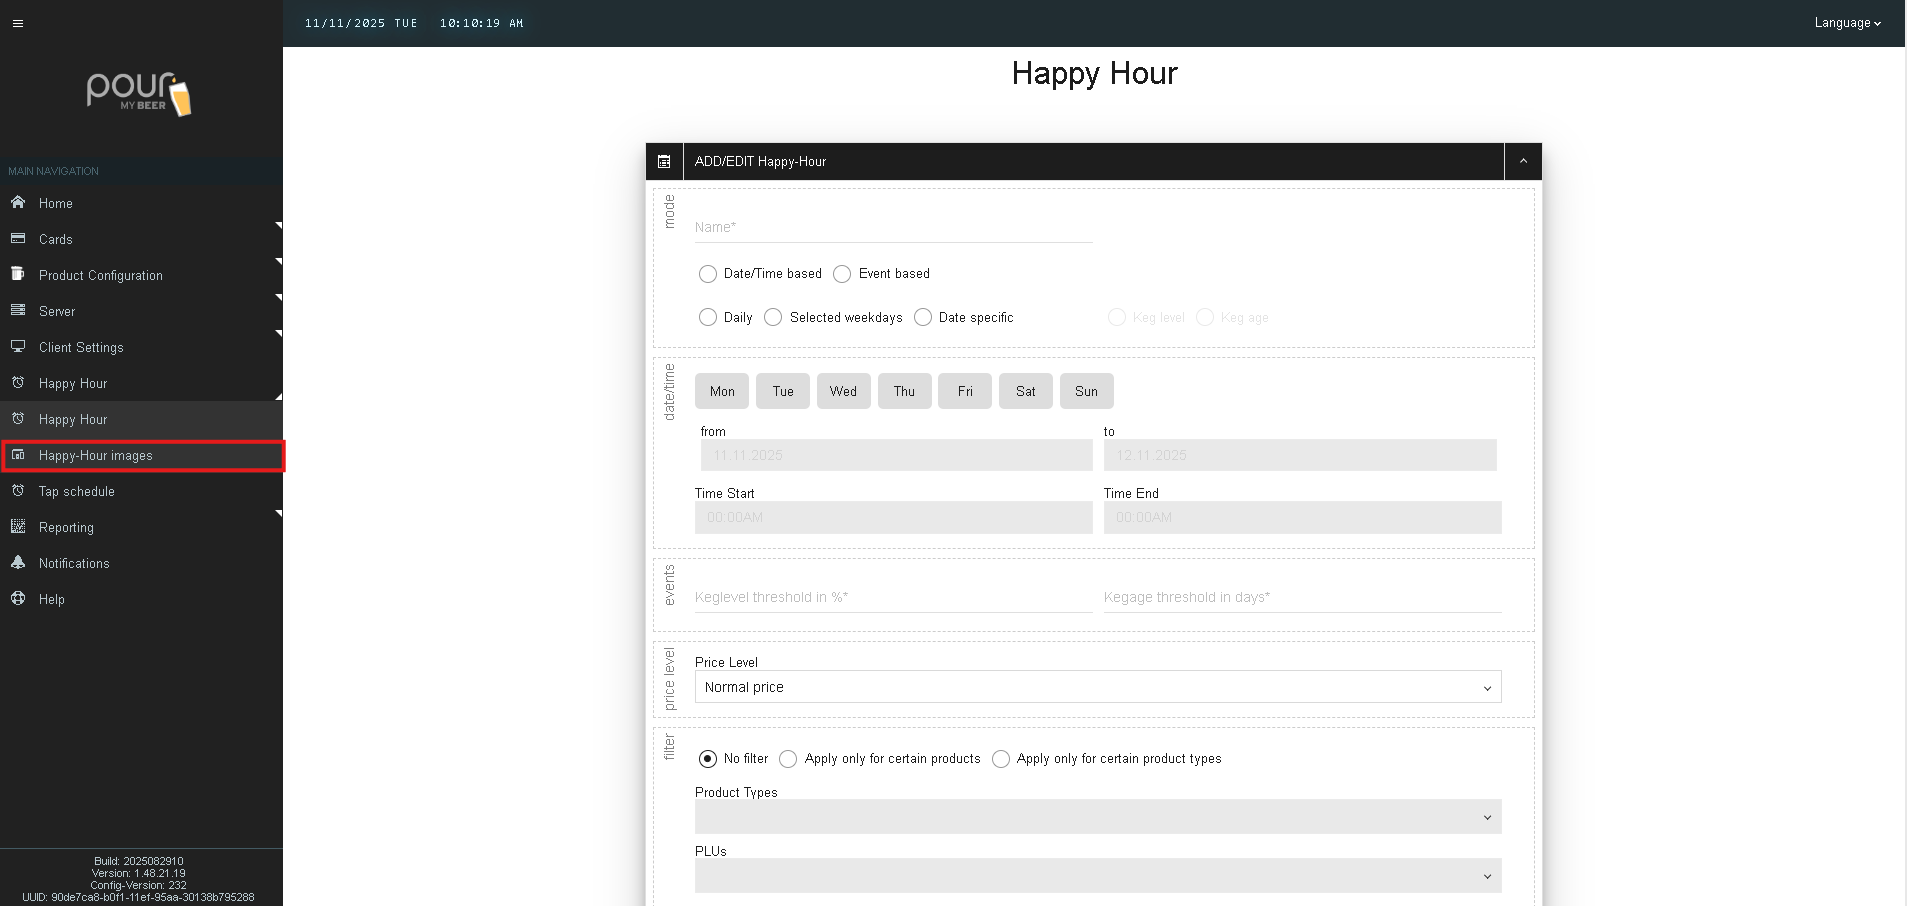Viewport: 1907px width, 906px height.
Task: Click the Name input field
Action: click(893, 228)
